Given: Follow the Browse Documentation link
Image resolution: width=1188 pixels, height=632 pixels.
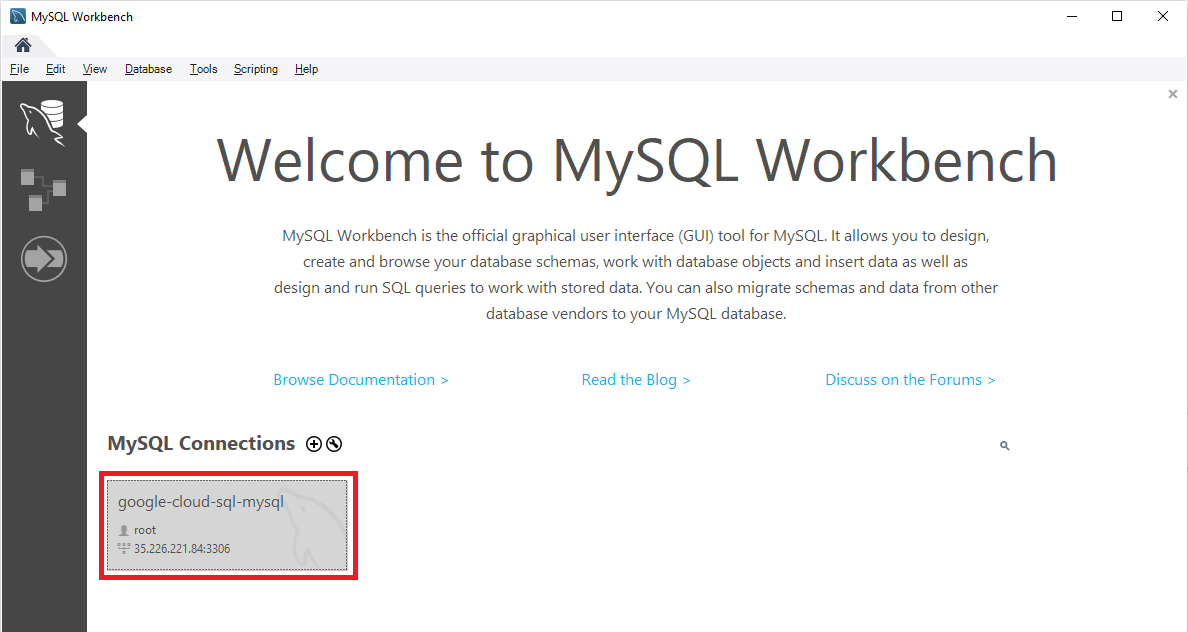Looking at the screenshot, I should [x=361, y=380].
